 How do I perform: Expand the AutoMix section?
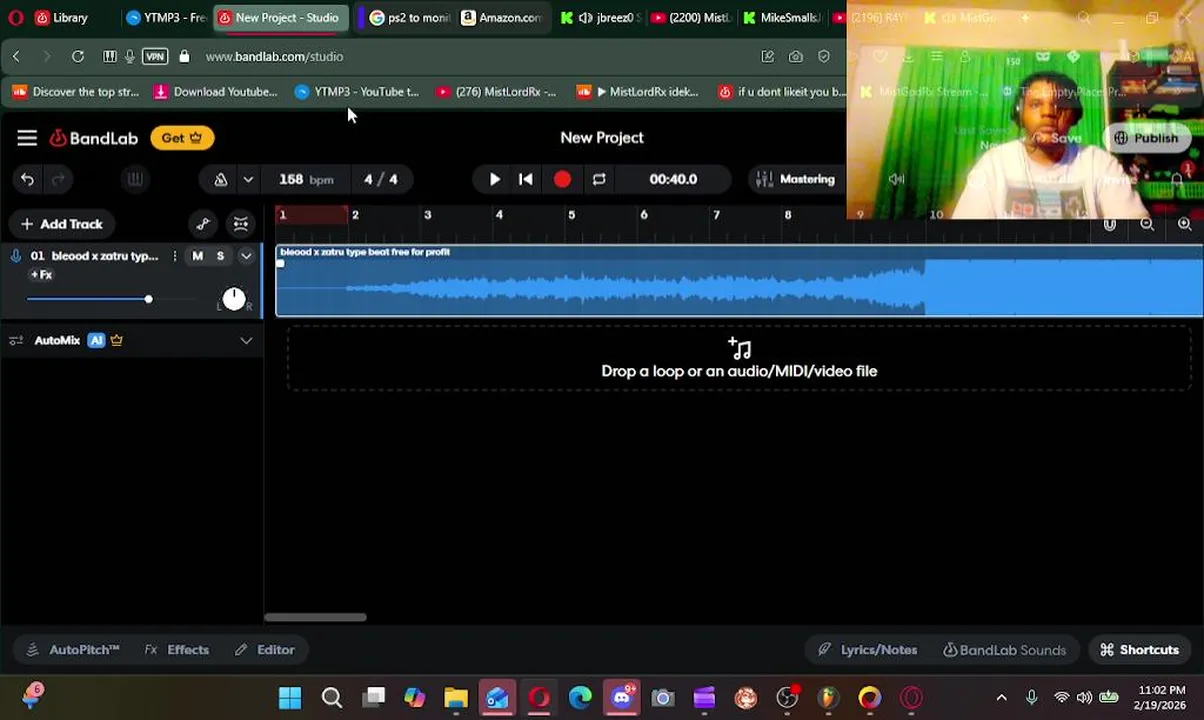(x=246, y=341)
